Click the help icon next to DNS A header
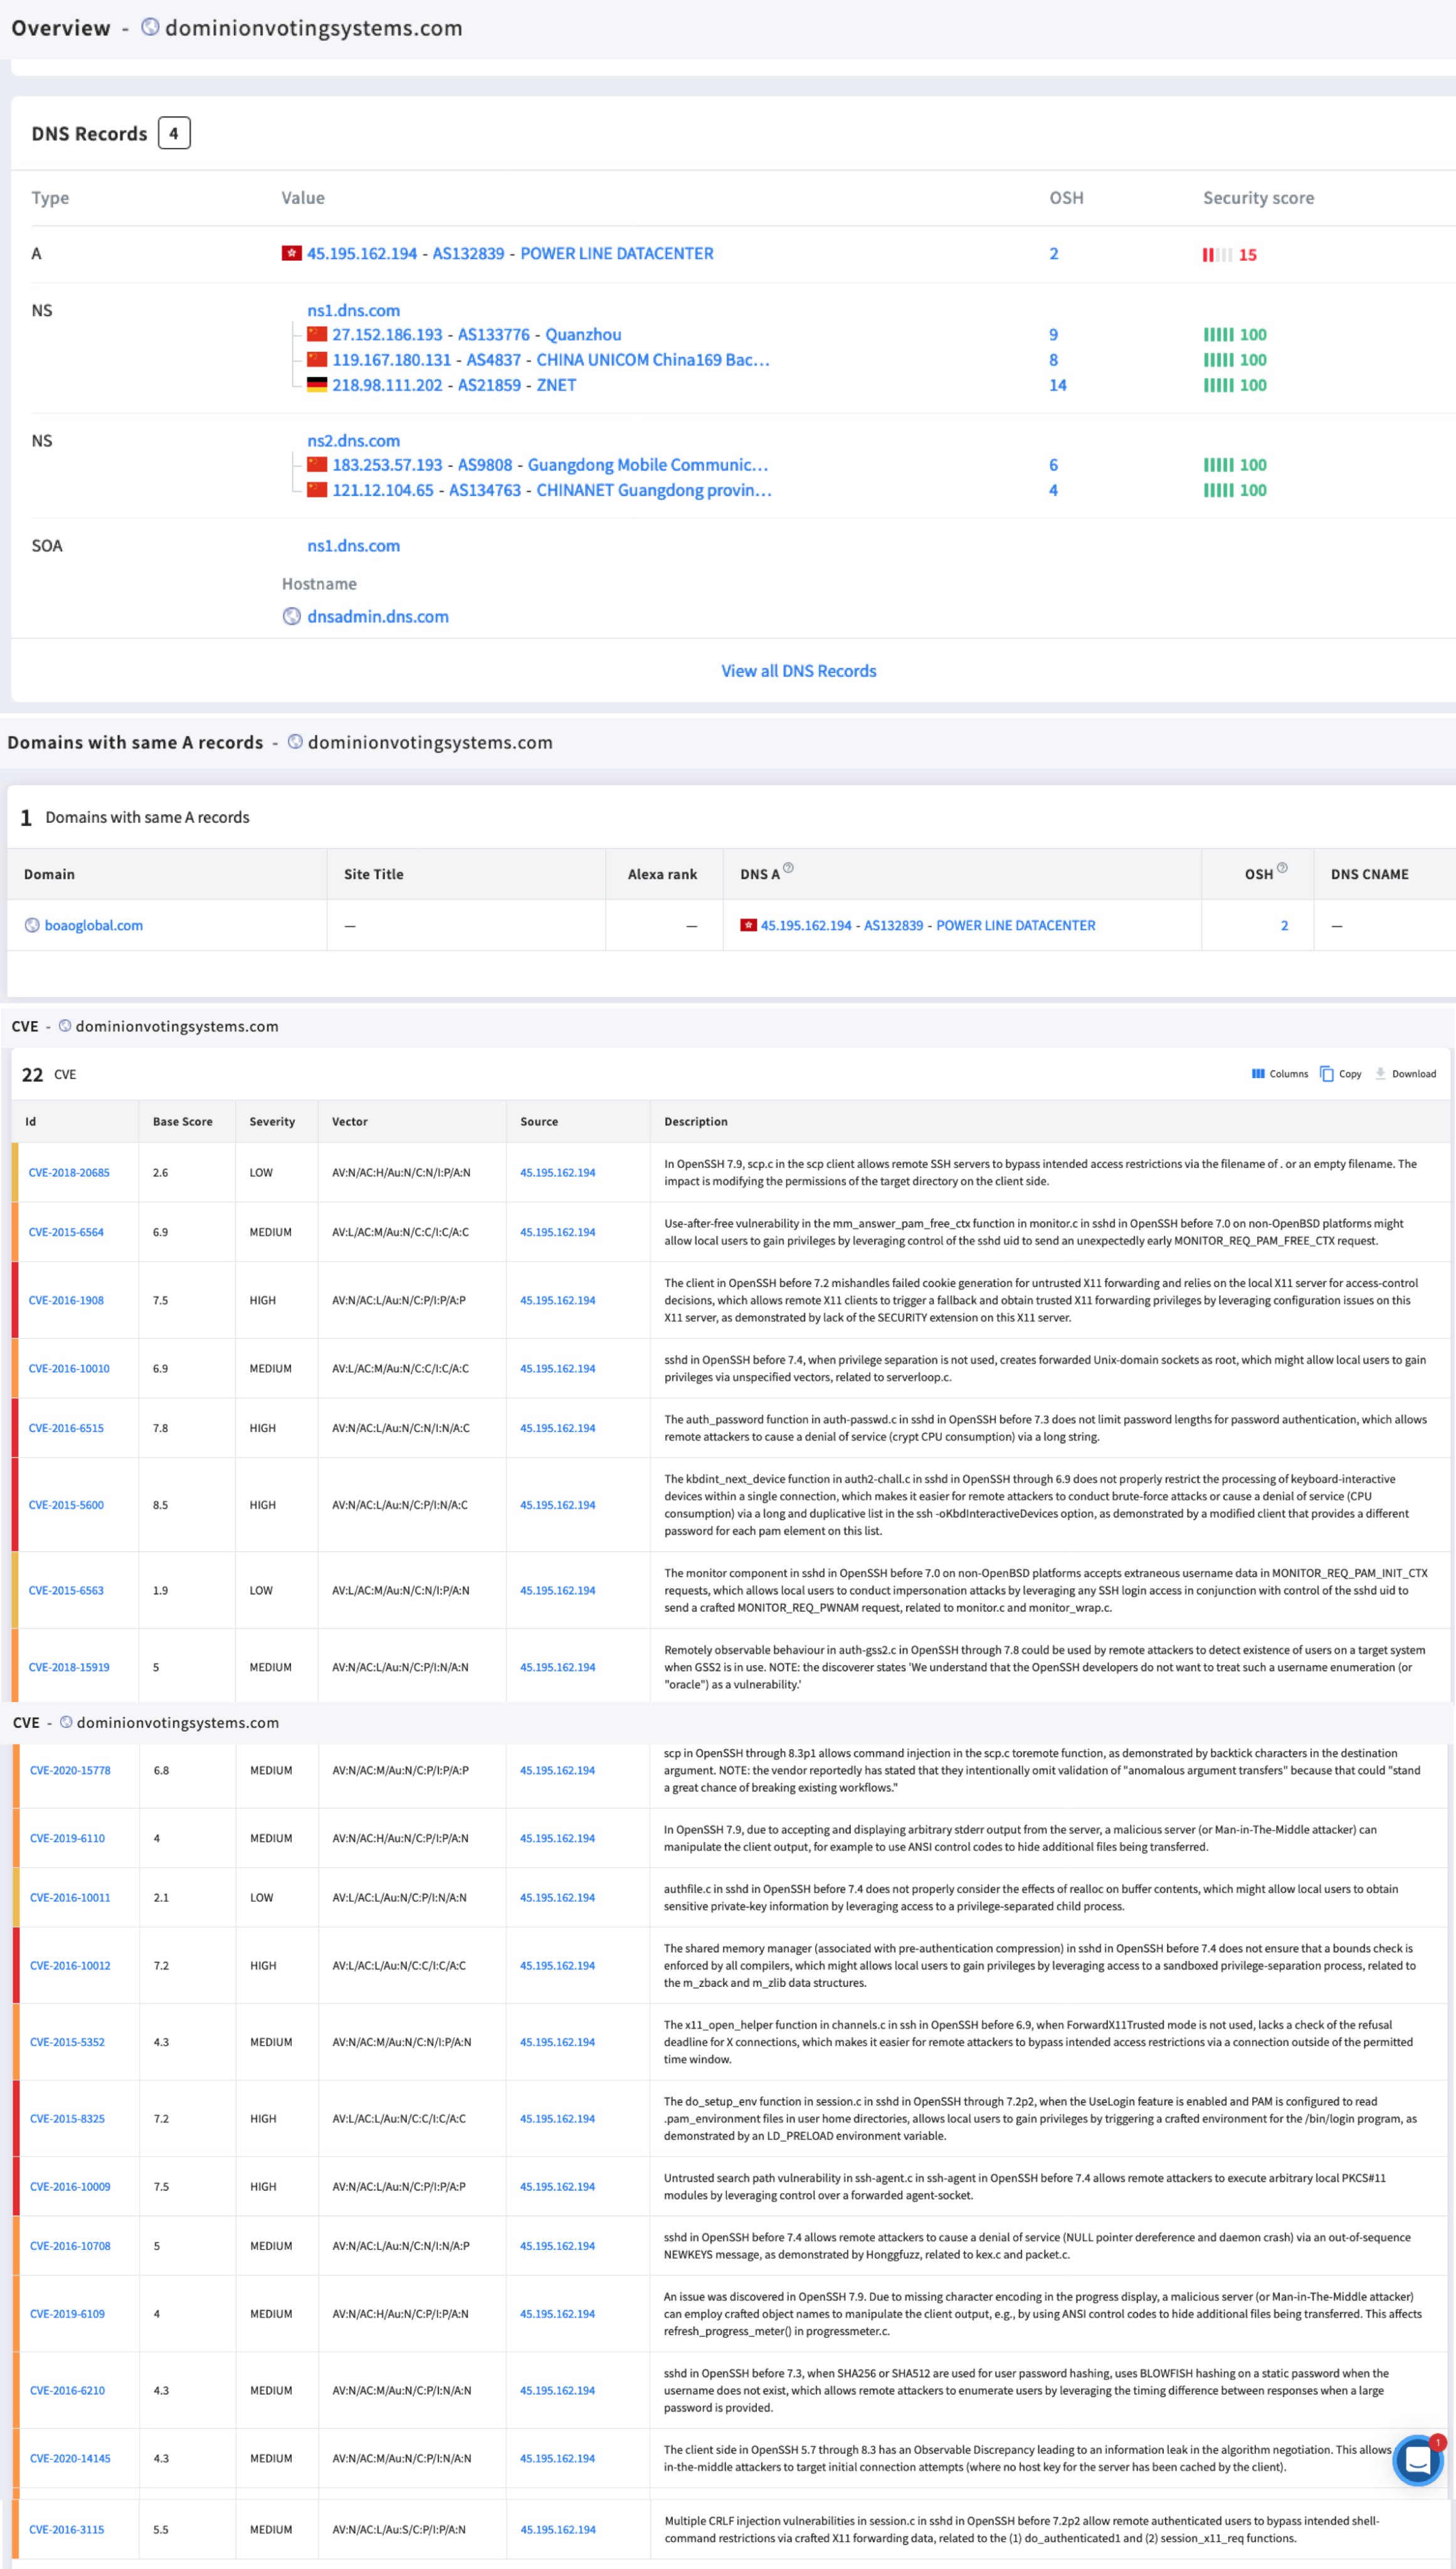 [788, 868]
